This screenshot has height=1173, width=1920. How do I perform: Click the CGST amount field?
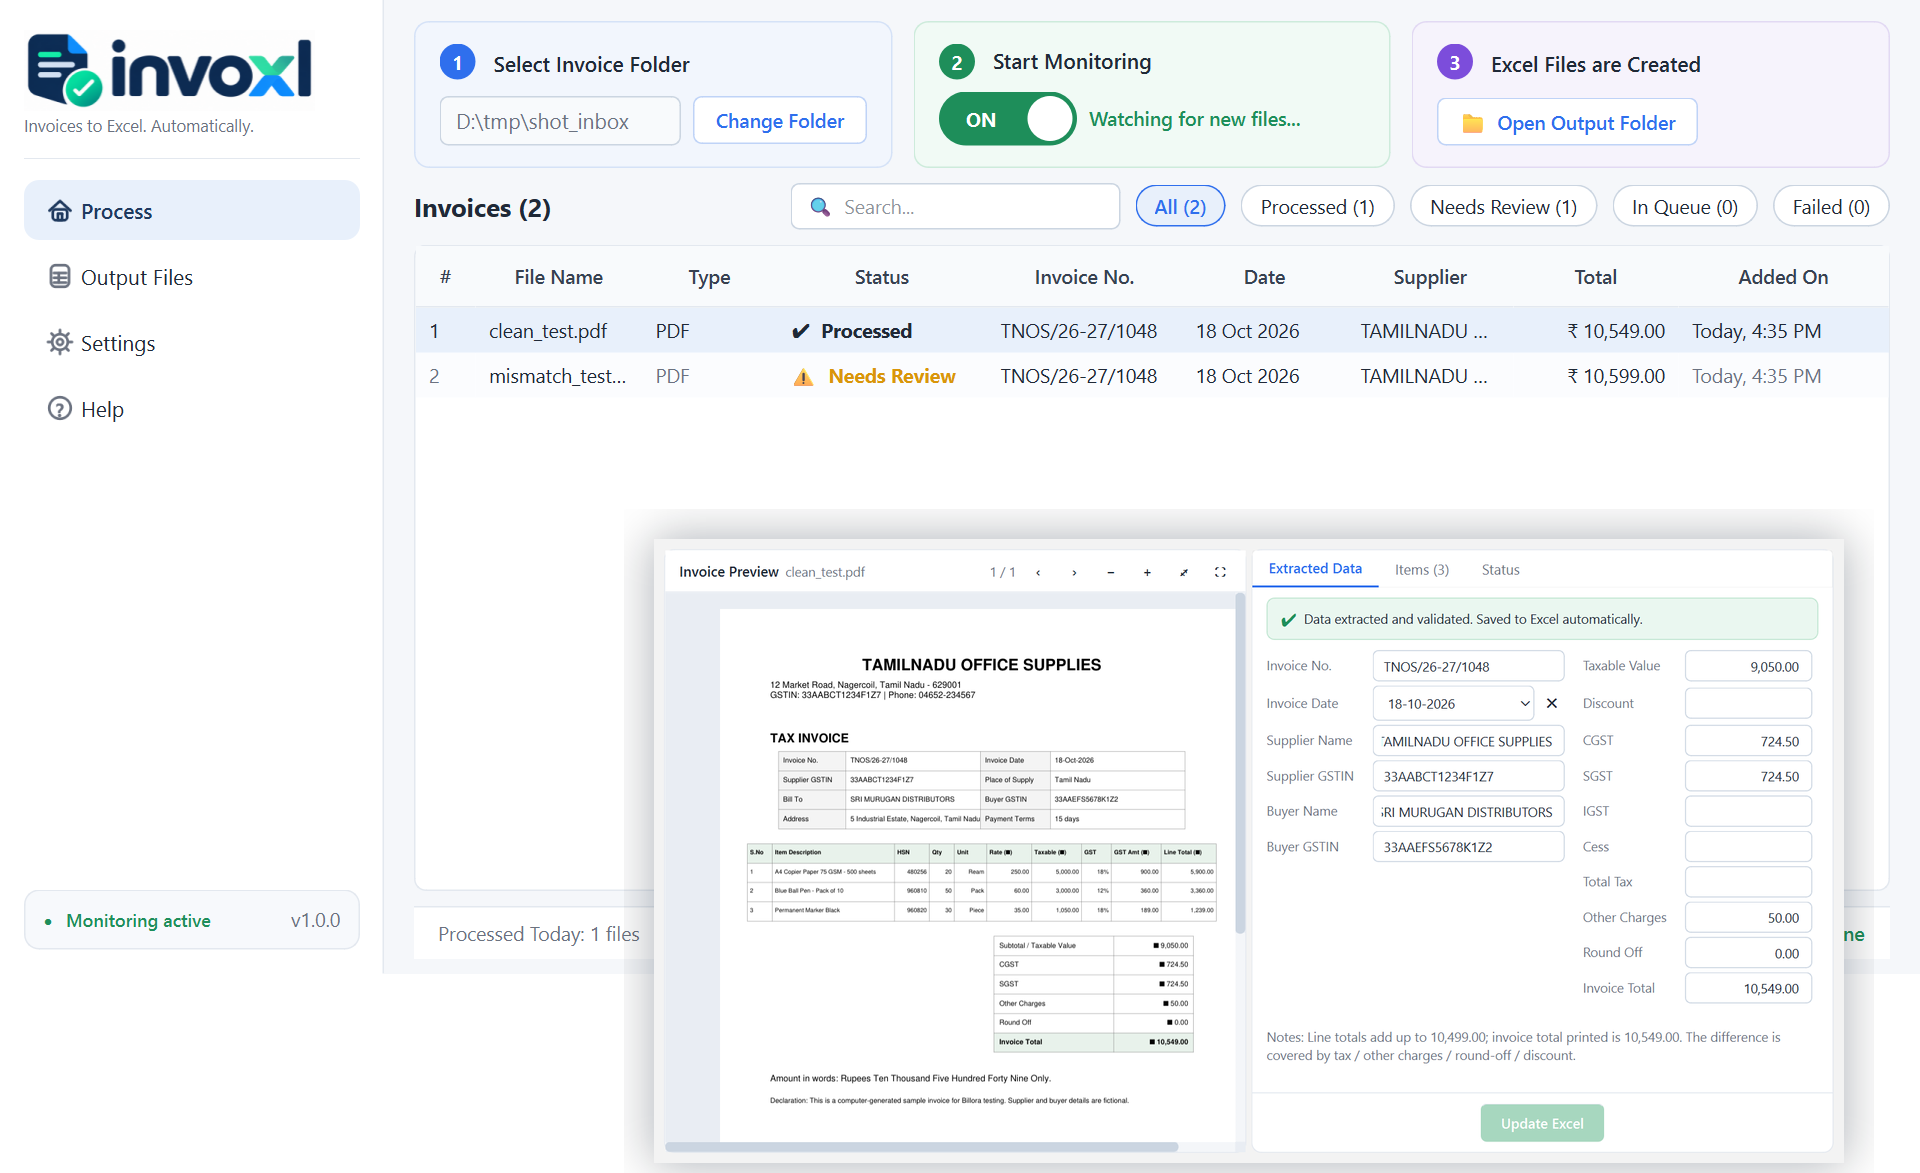tap(1748, 741)
